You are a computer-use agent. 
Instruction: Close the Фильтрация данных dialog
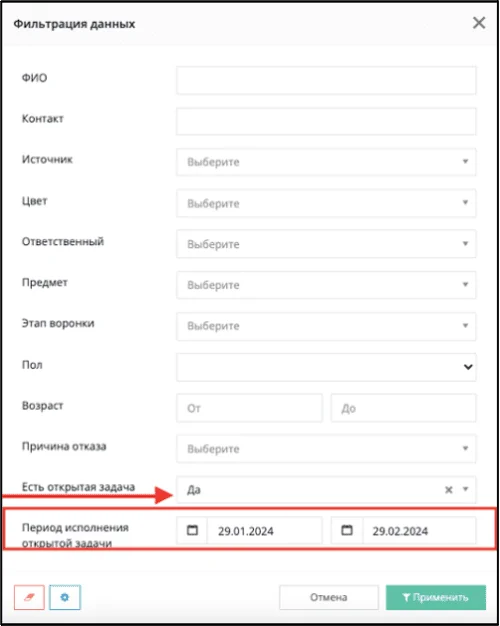tap(479, 23)
